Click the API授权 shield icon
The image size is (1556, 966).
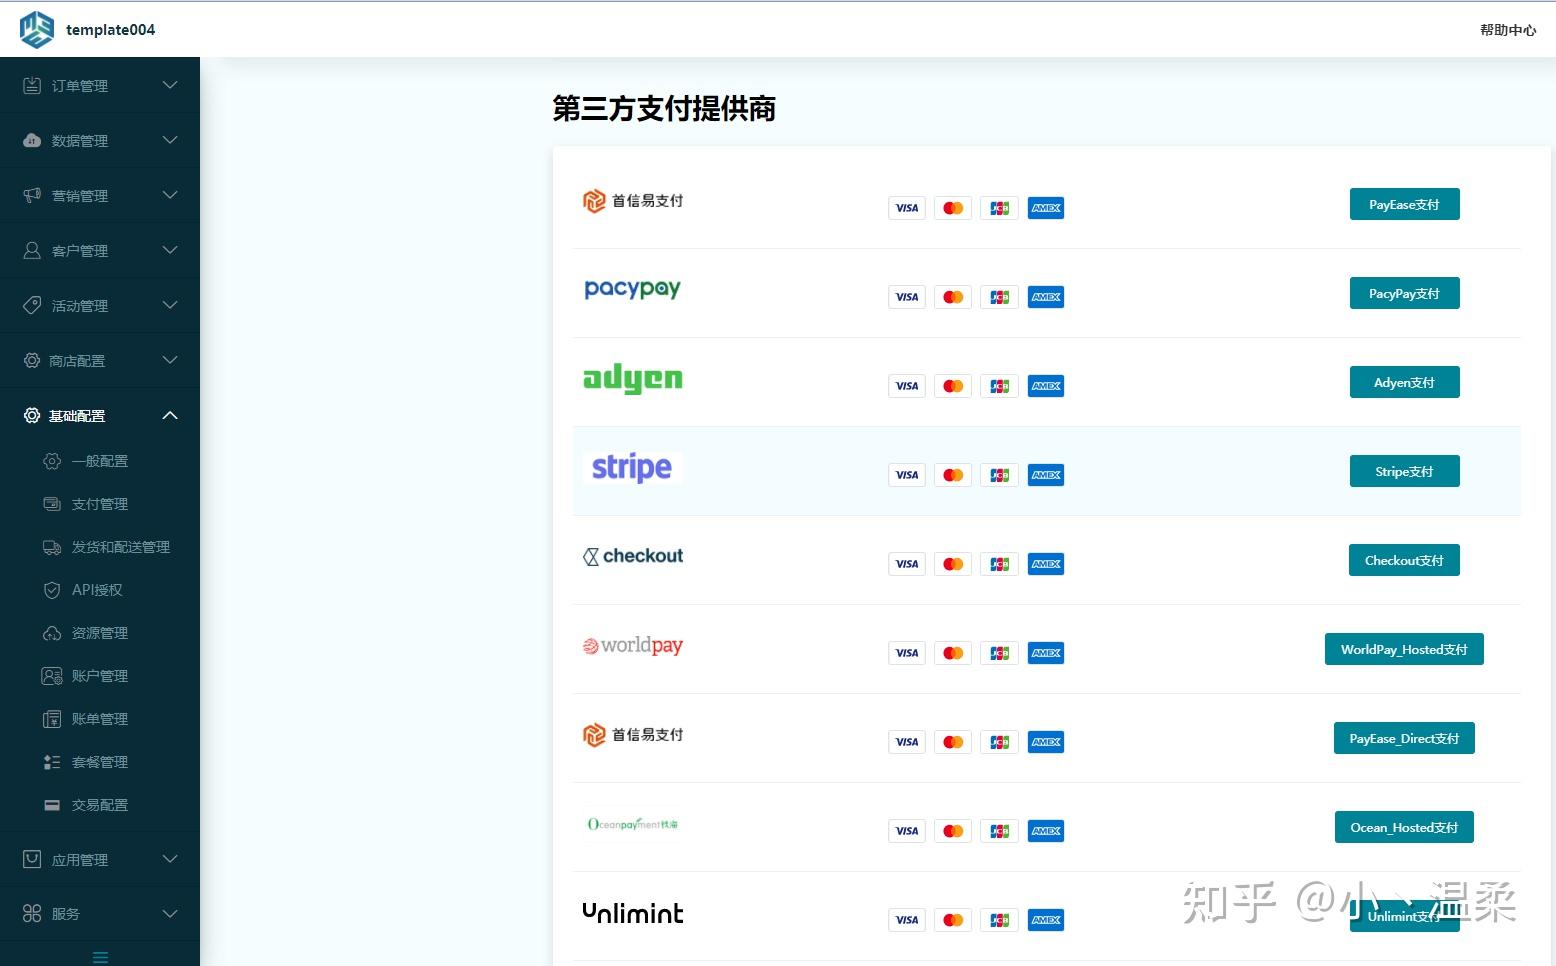pos(52,590)
